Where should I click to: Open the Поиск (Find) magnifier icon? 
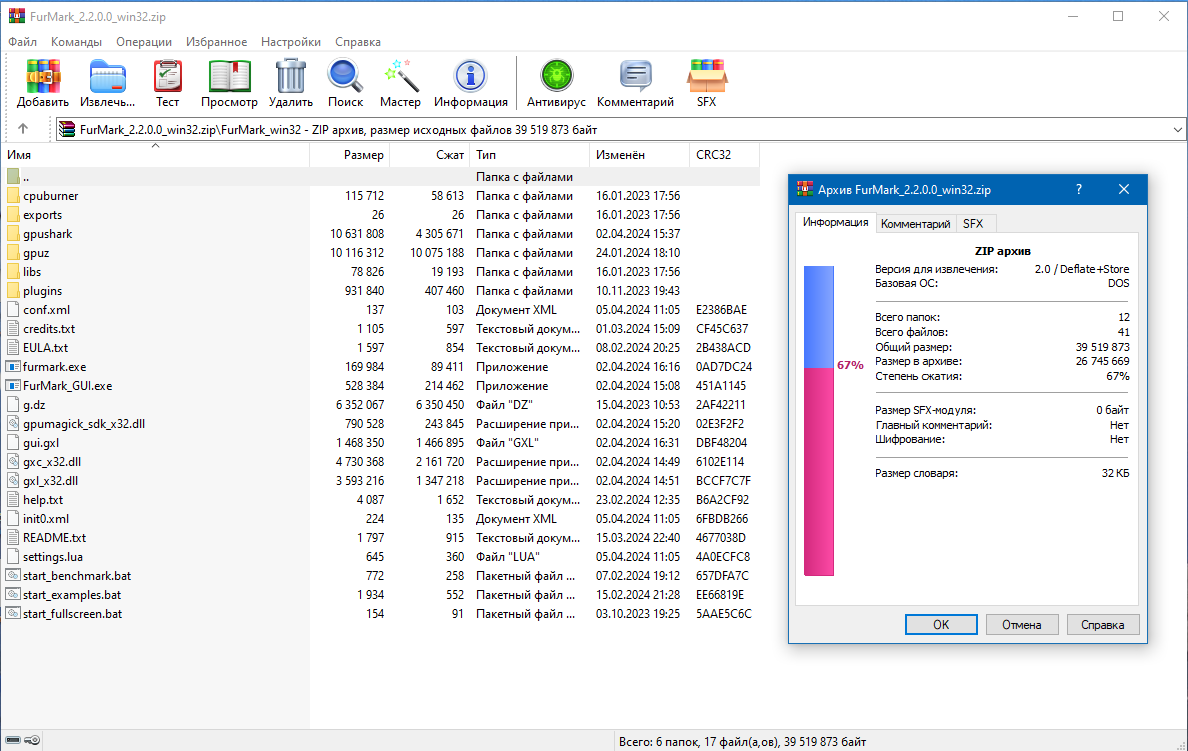point(345,77)
